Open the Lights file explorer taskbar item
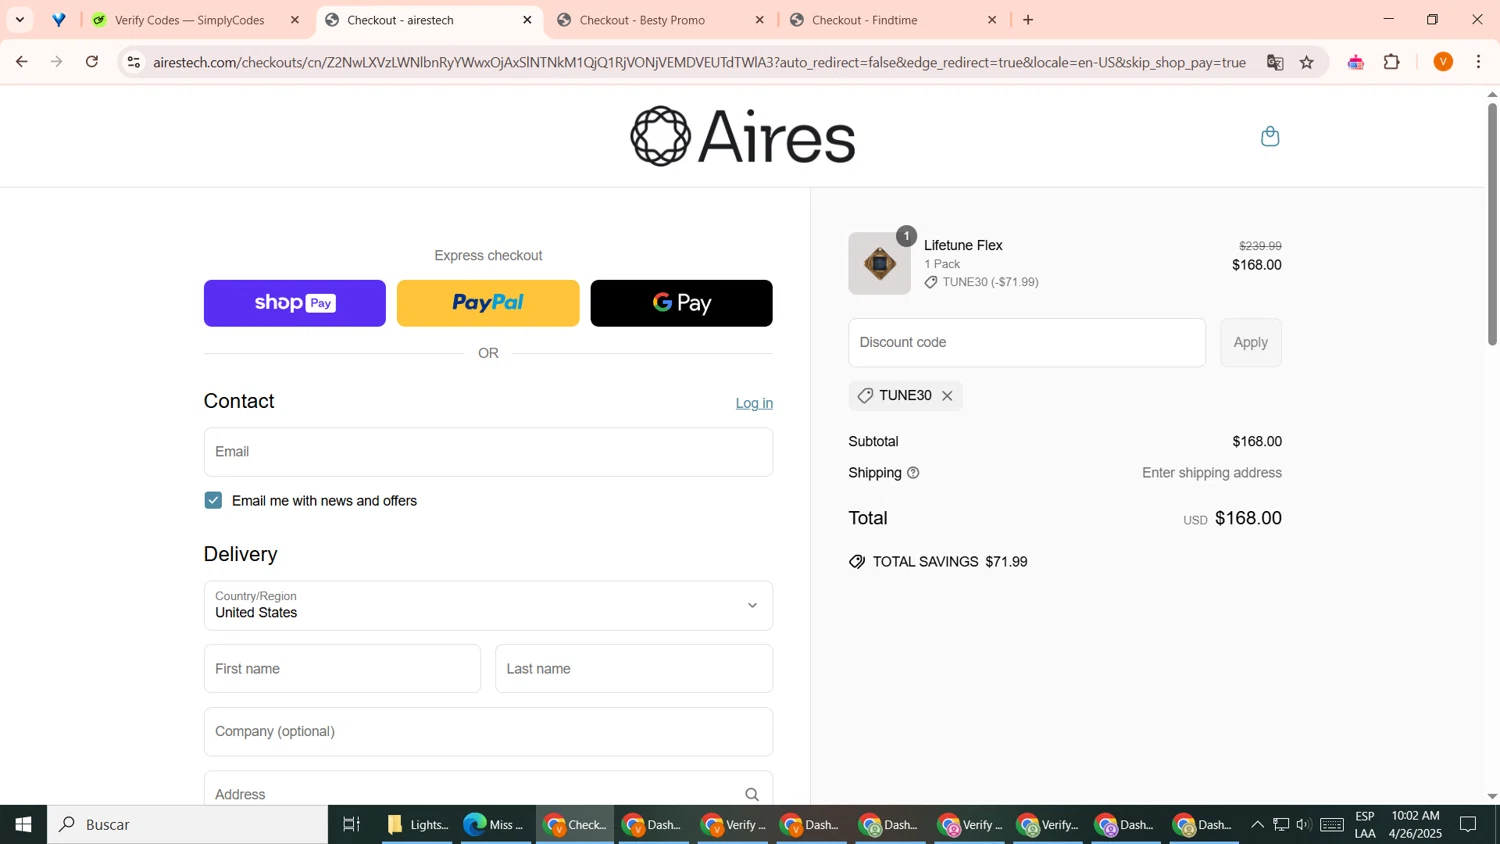 tap(419, 825)
